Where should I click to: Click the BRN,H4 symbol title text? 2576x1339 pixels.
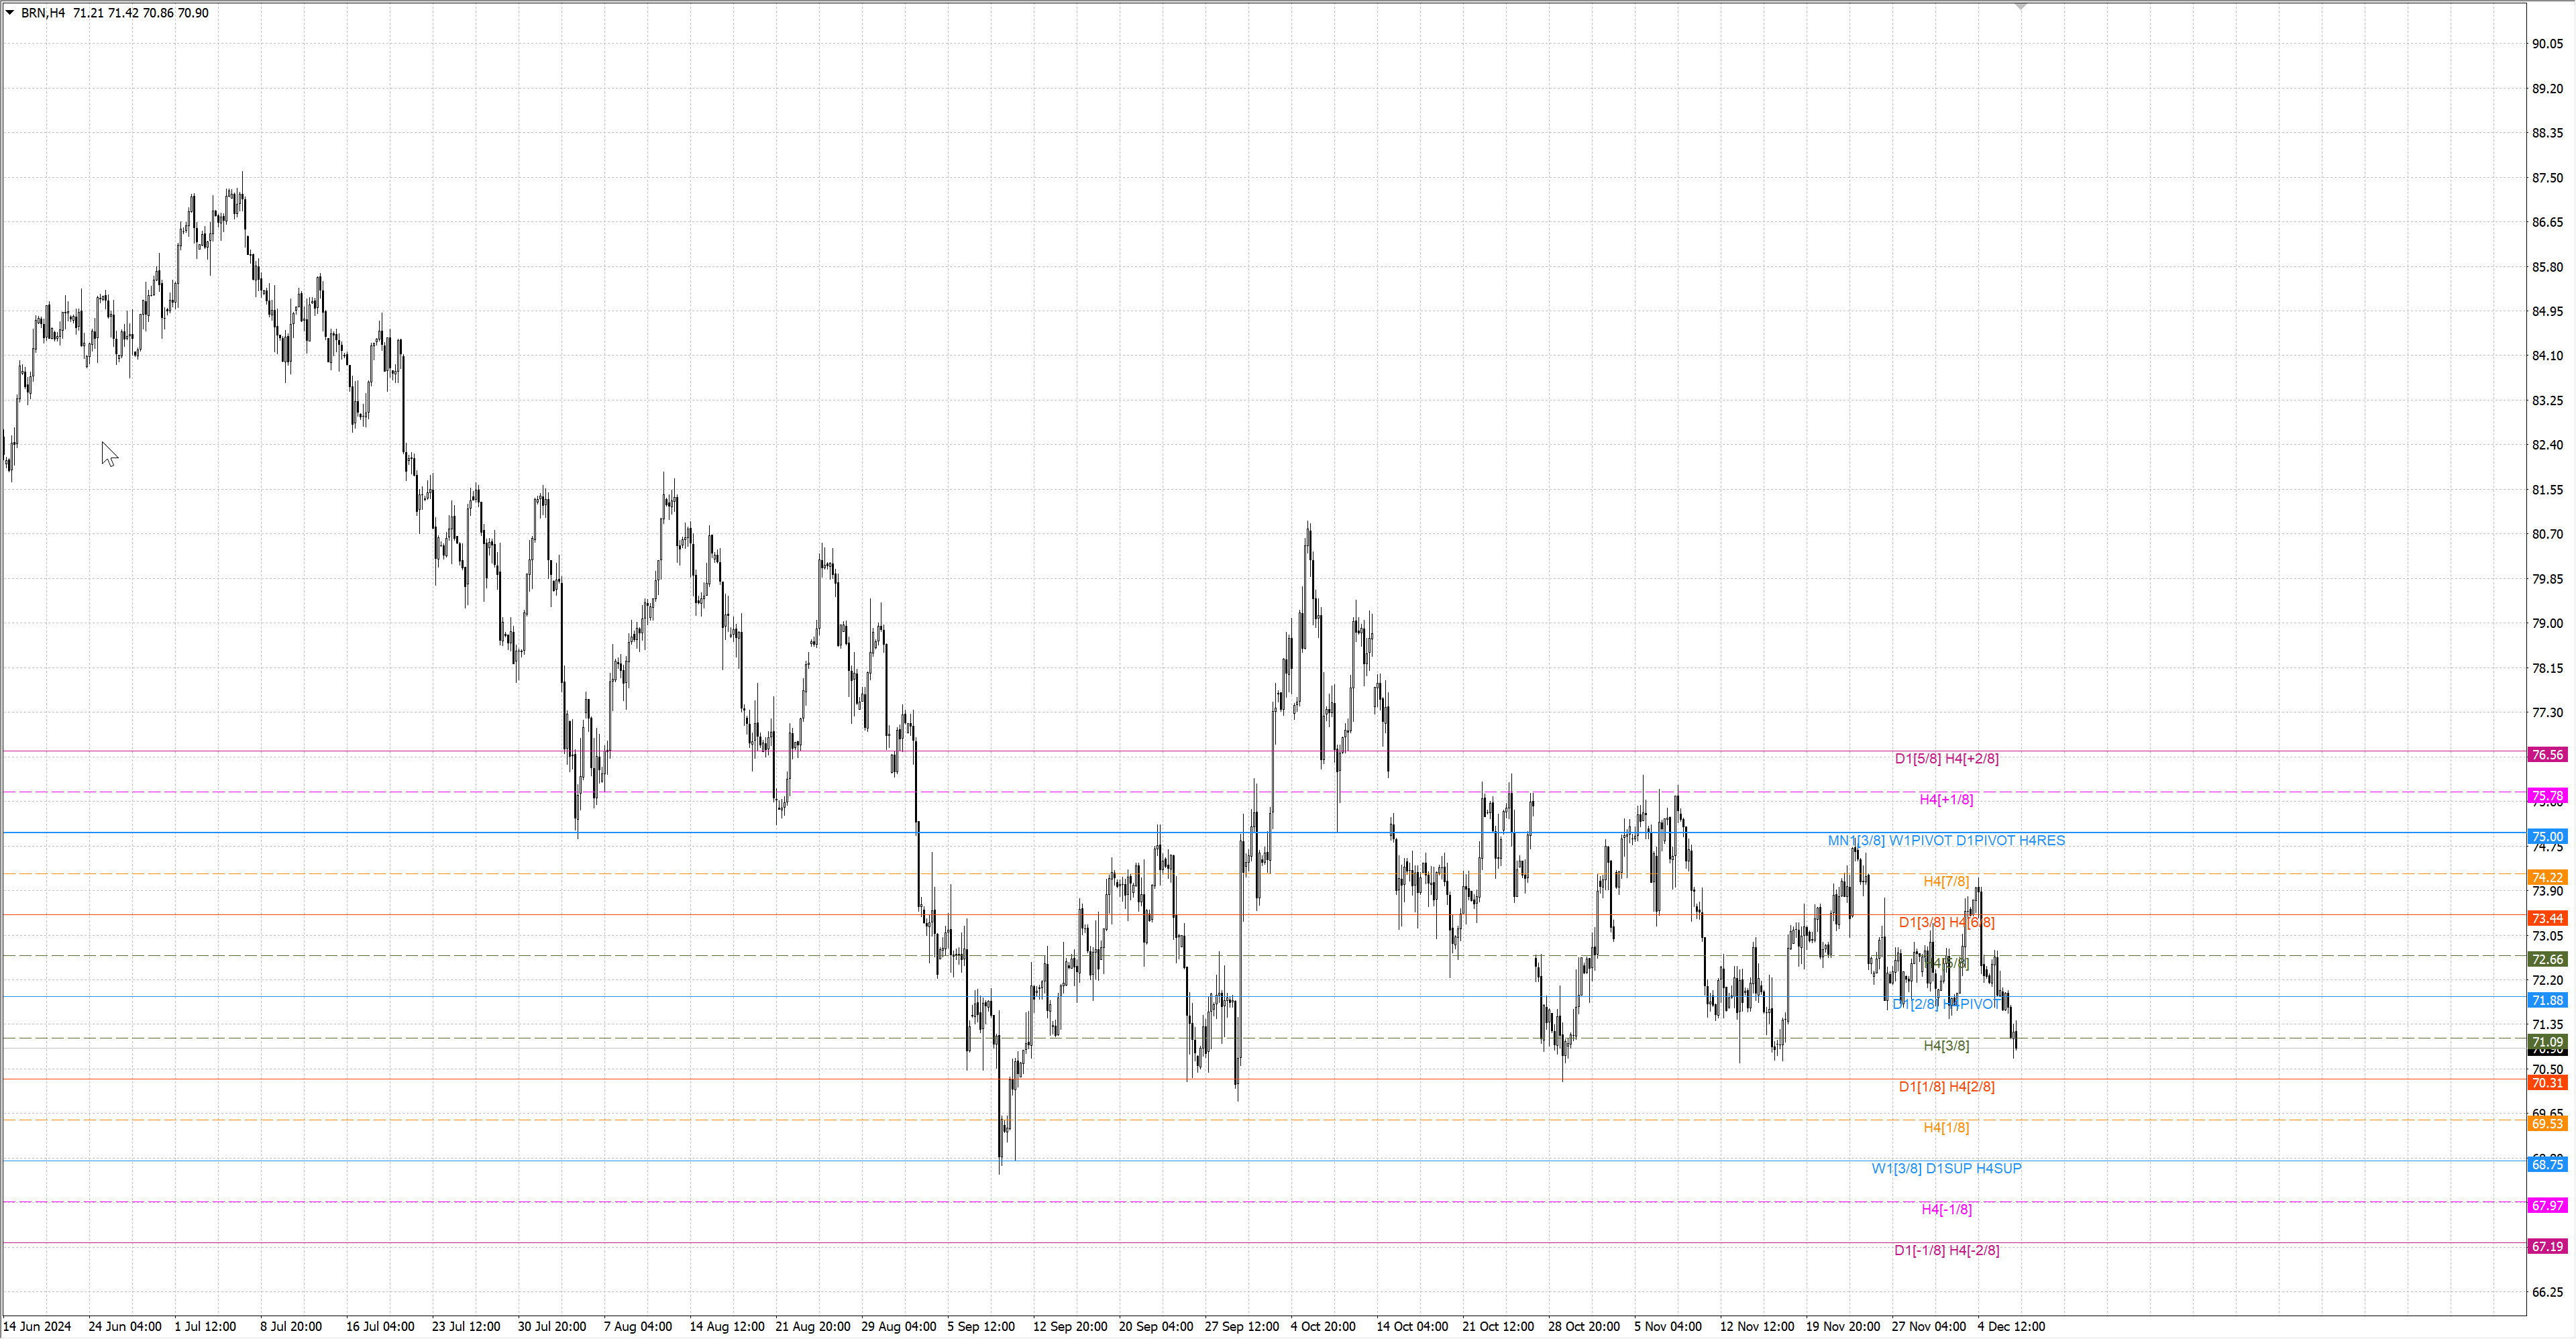pos(43,13)
